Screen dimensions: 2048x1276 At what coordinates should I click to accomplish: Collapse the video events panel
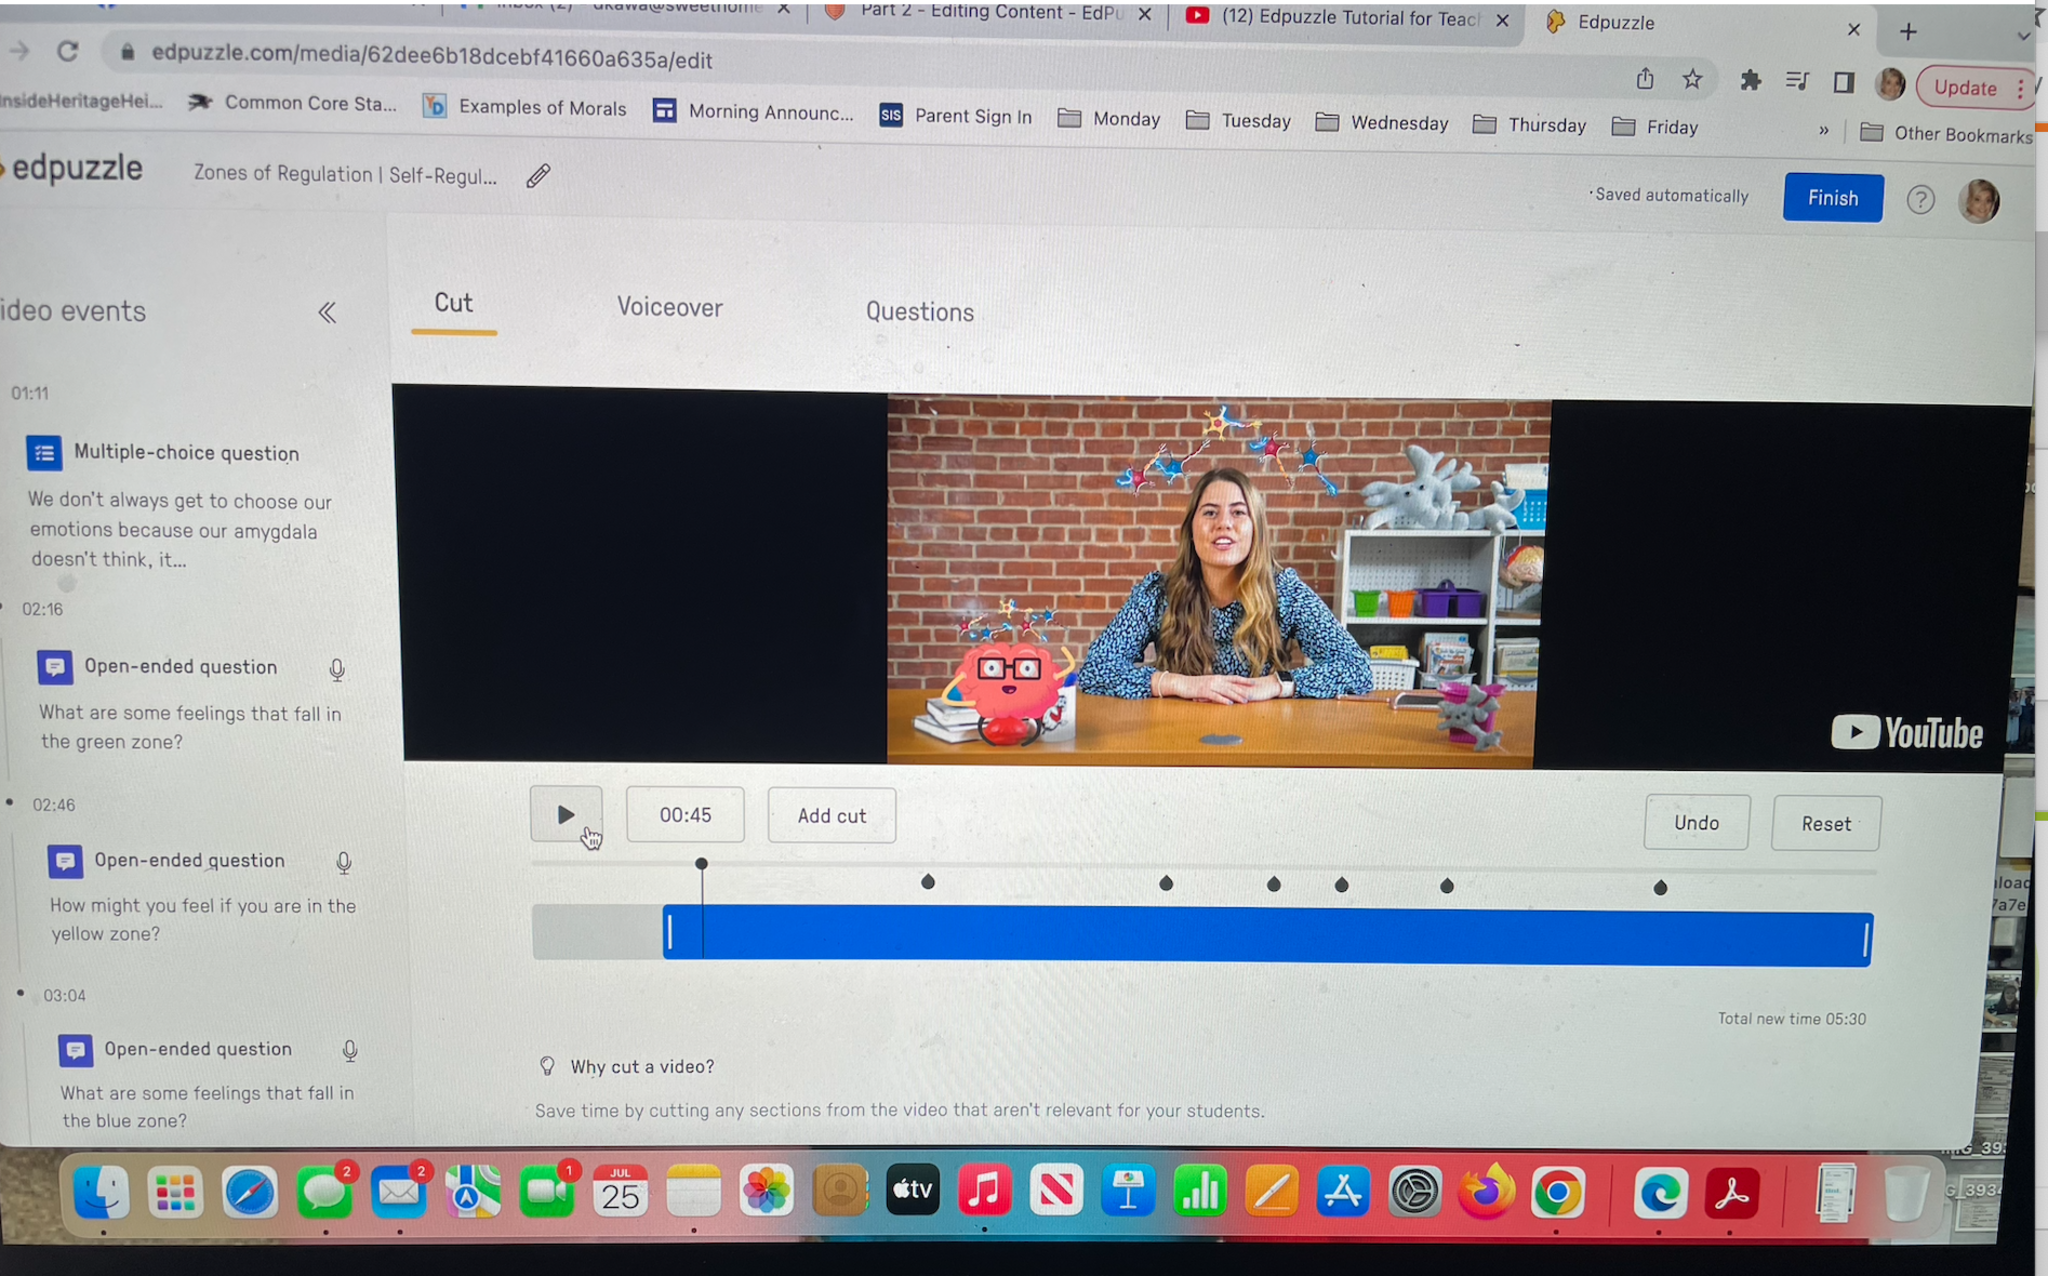[327, 313]
